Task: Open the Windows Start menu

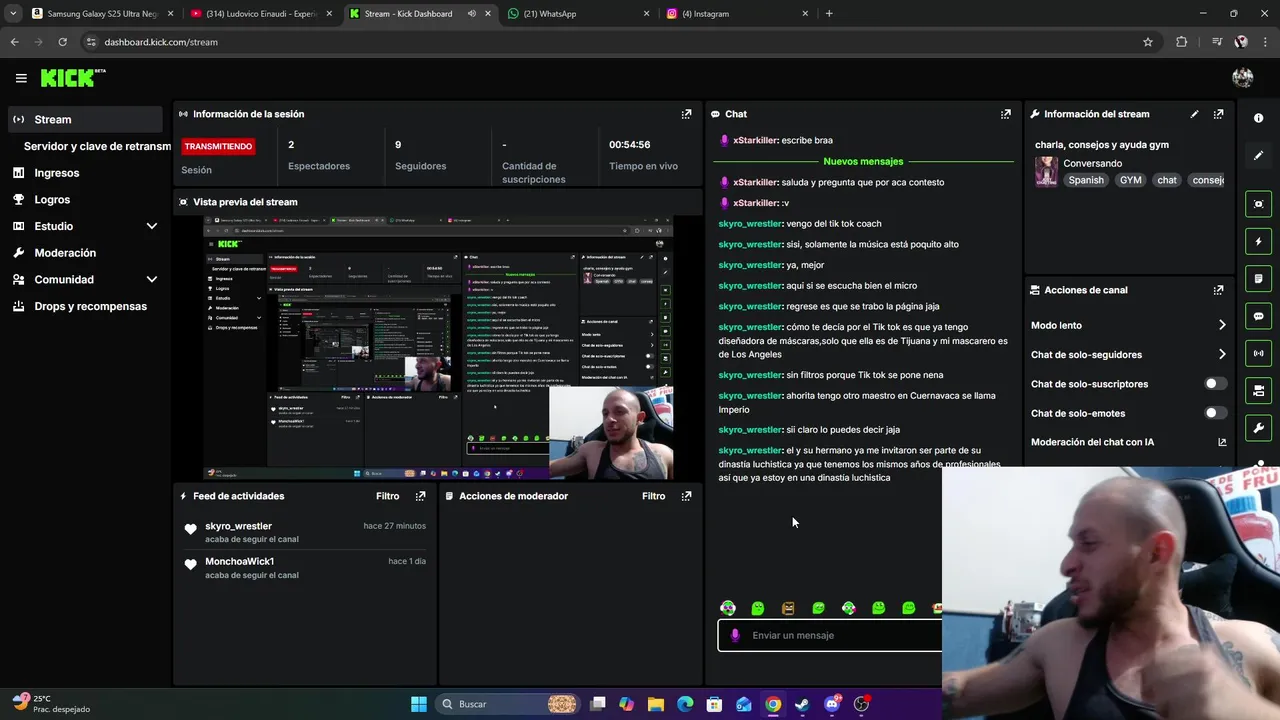Action: pyautogui.click(x=419, y=704)
